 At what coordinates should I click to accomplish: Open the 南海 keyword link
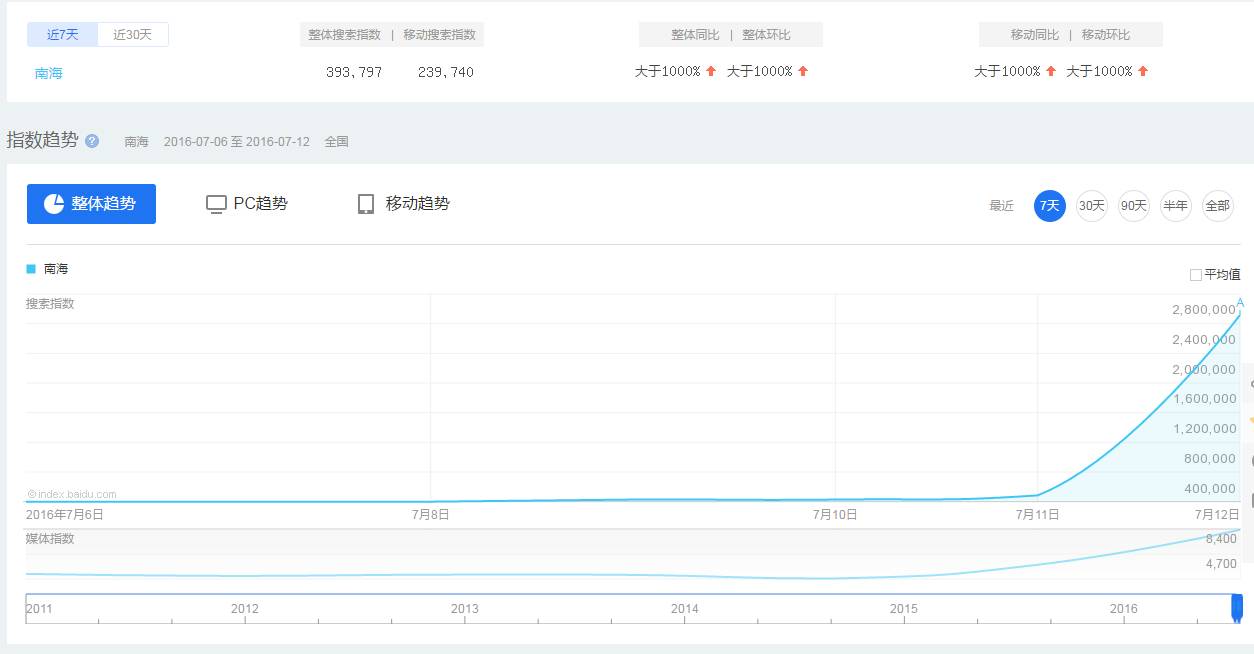point(48,73)
